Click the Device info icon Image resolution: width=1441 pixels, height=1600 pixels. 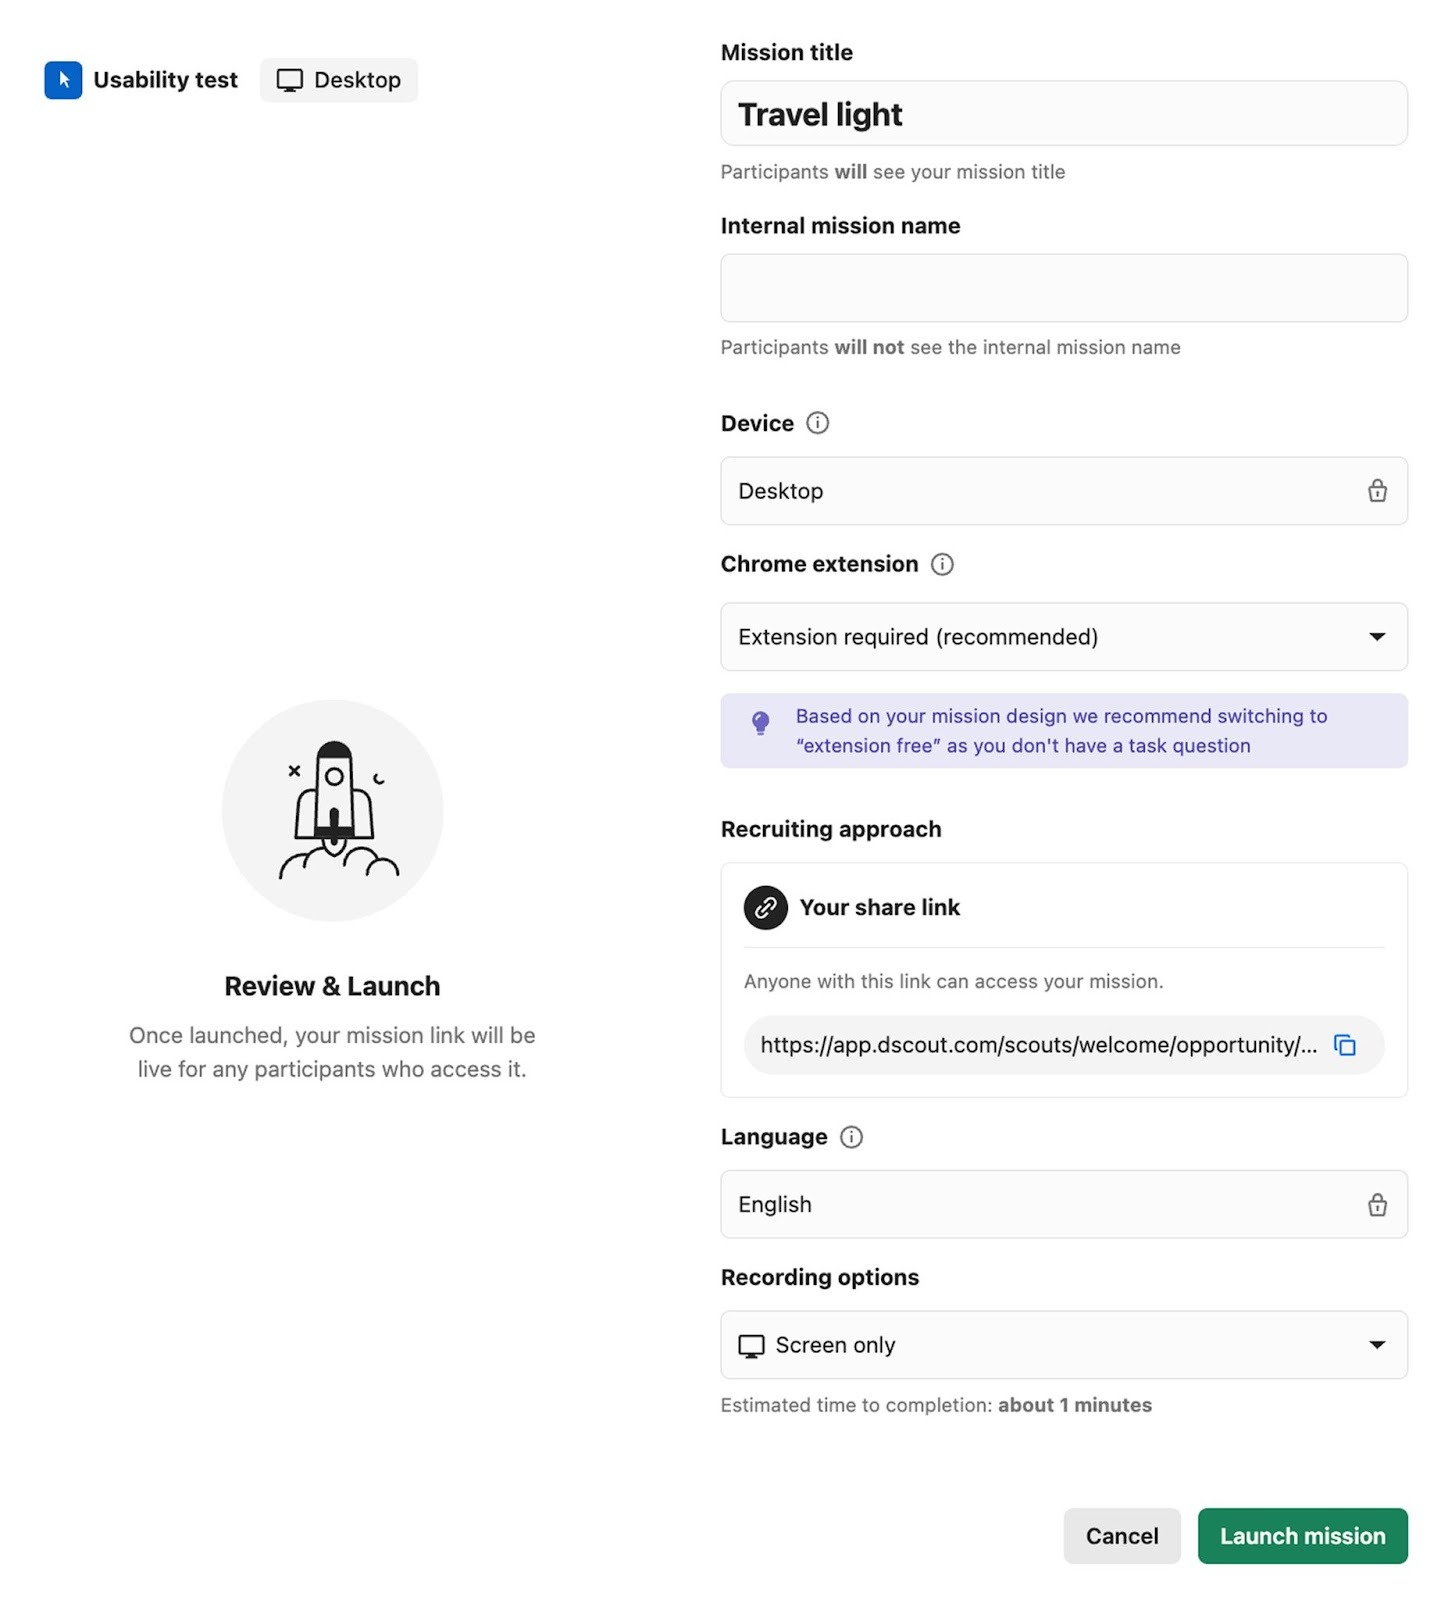coord(817,423)
